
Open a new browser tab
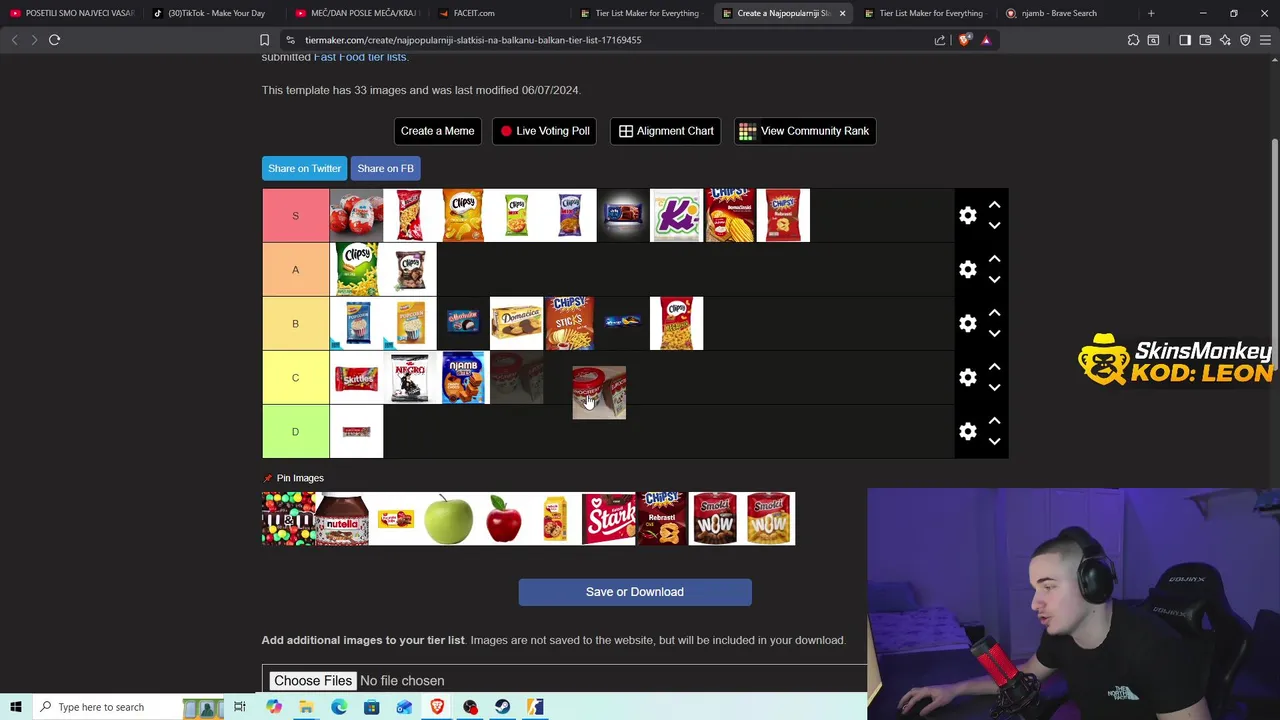pyautogui.click(x=1151, y=13)
